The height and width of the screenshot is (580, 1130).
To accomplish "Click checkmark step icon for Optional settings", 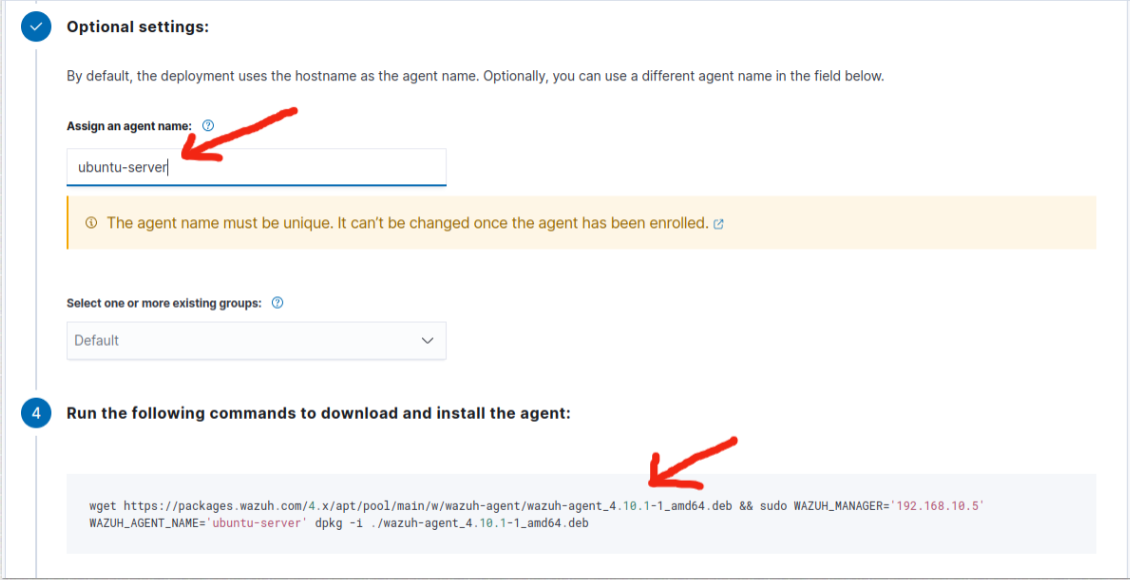I will pos(36,27).
